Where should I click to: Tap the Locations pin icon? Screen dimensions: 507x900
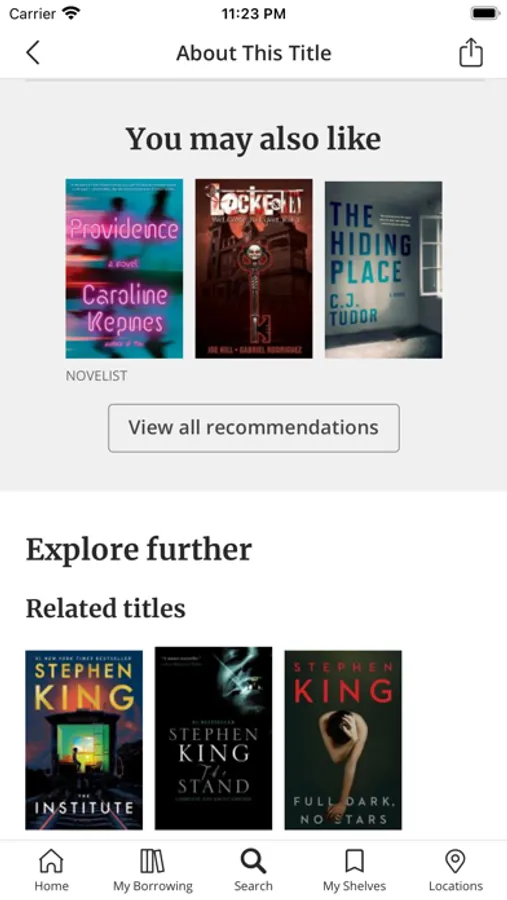click(455, 861)
